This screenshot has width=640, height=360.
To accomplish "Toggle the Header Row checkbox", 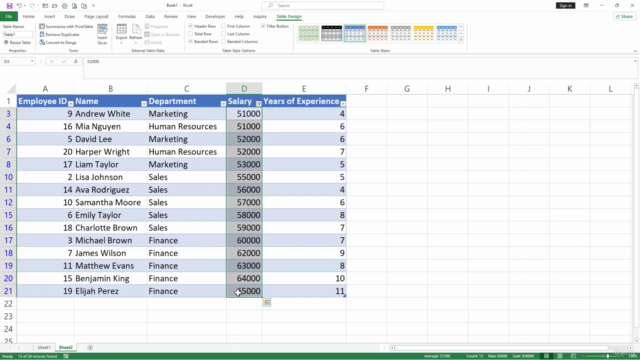I will (191, 26).
